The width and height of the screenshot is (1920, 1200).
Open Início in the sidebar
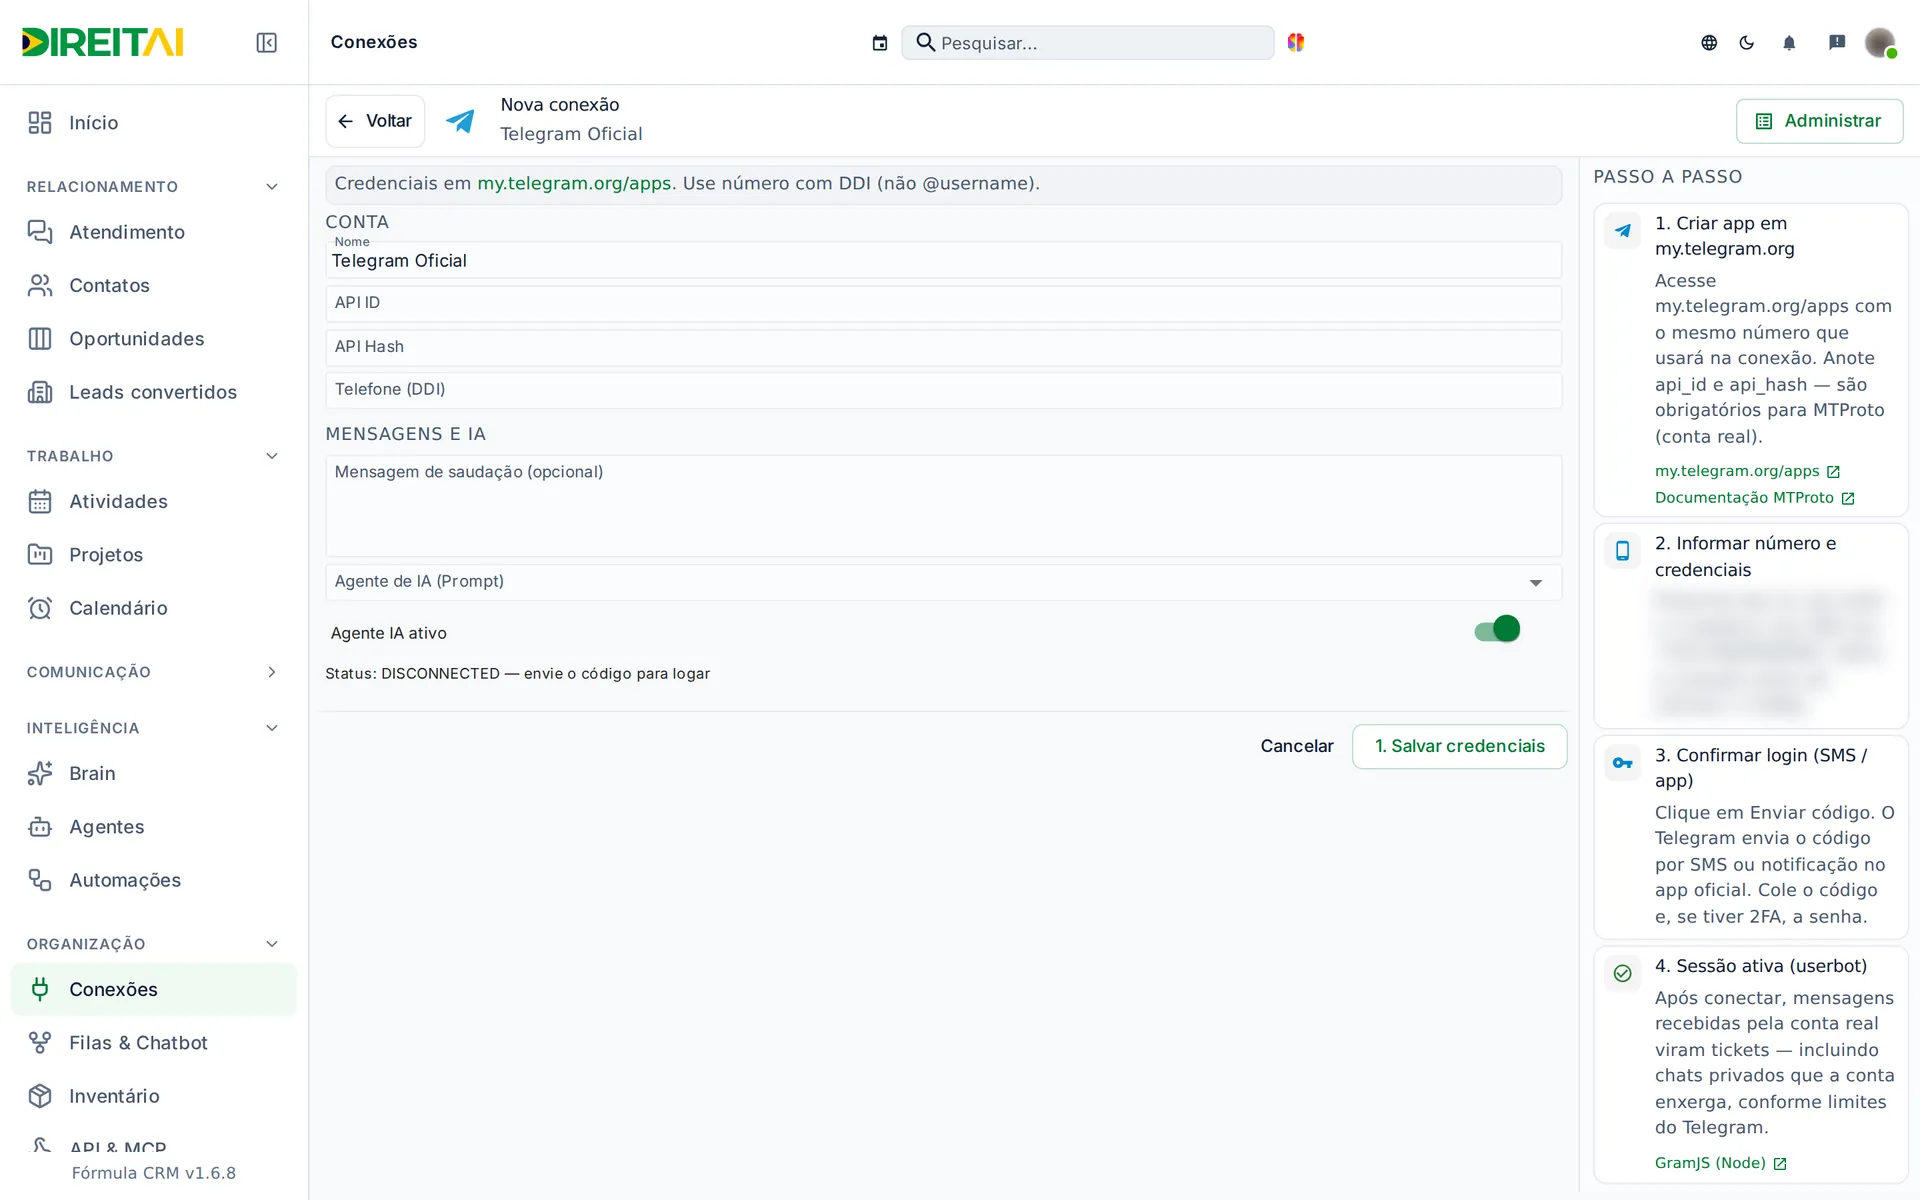tap(154, 123)
